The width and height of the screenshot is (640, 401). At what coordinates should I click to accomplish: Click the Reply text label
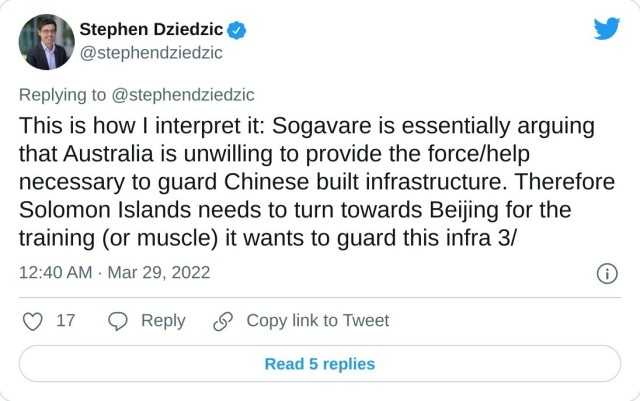click(162, 321)
